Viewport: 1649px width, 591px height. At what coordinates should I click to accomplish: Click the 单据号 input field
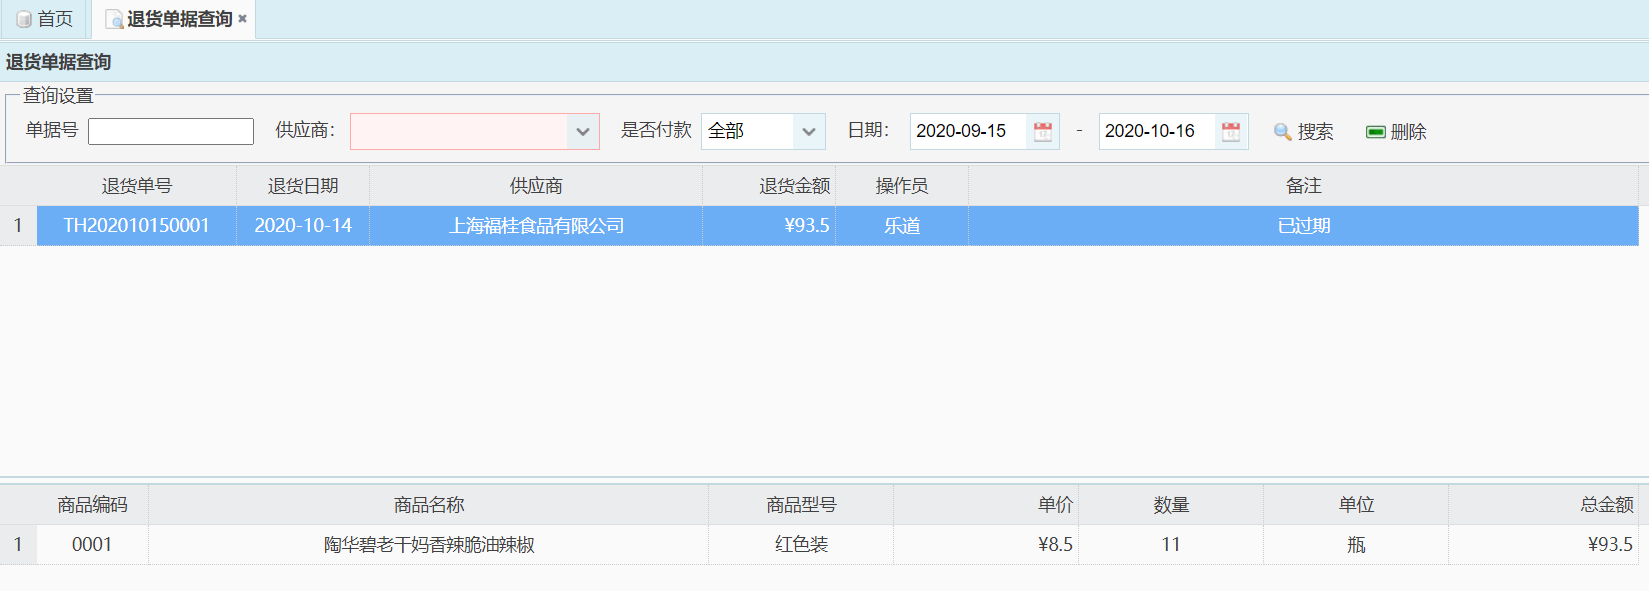[171, 131]
